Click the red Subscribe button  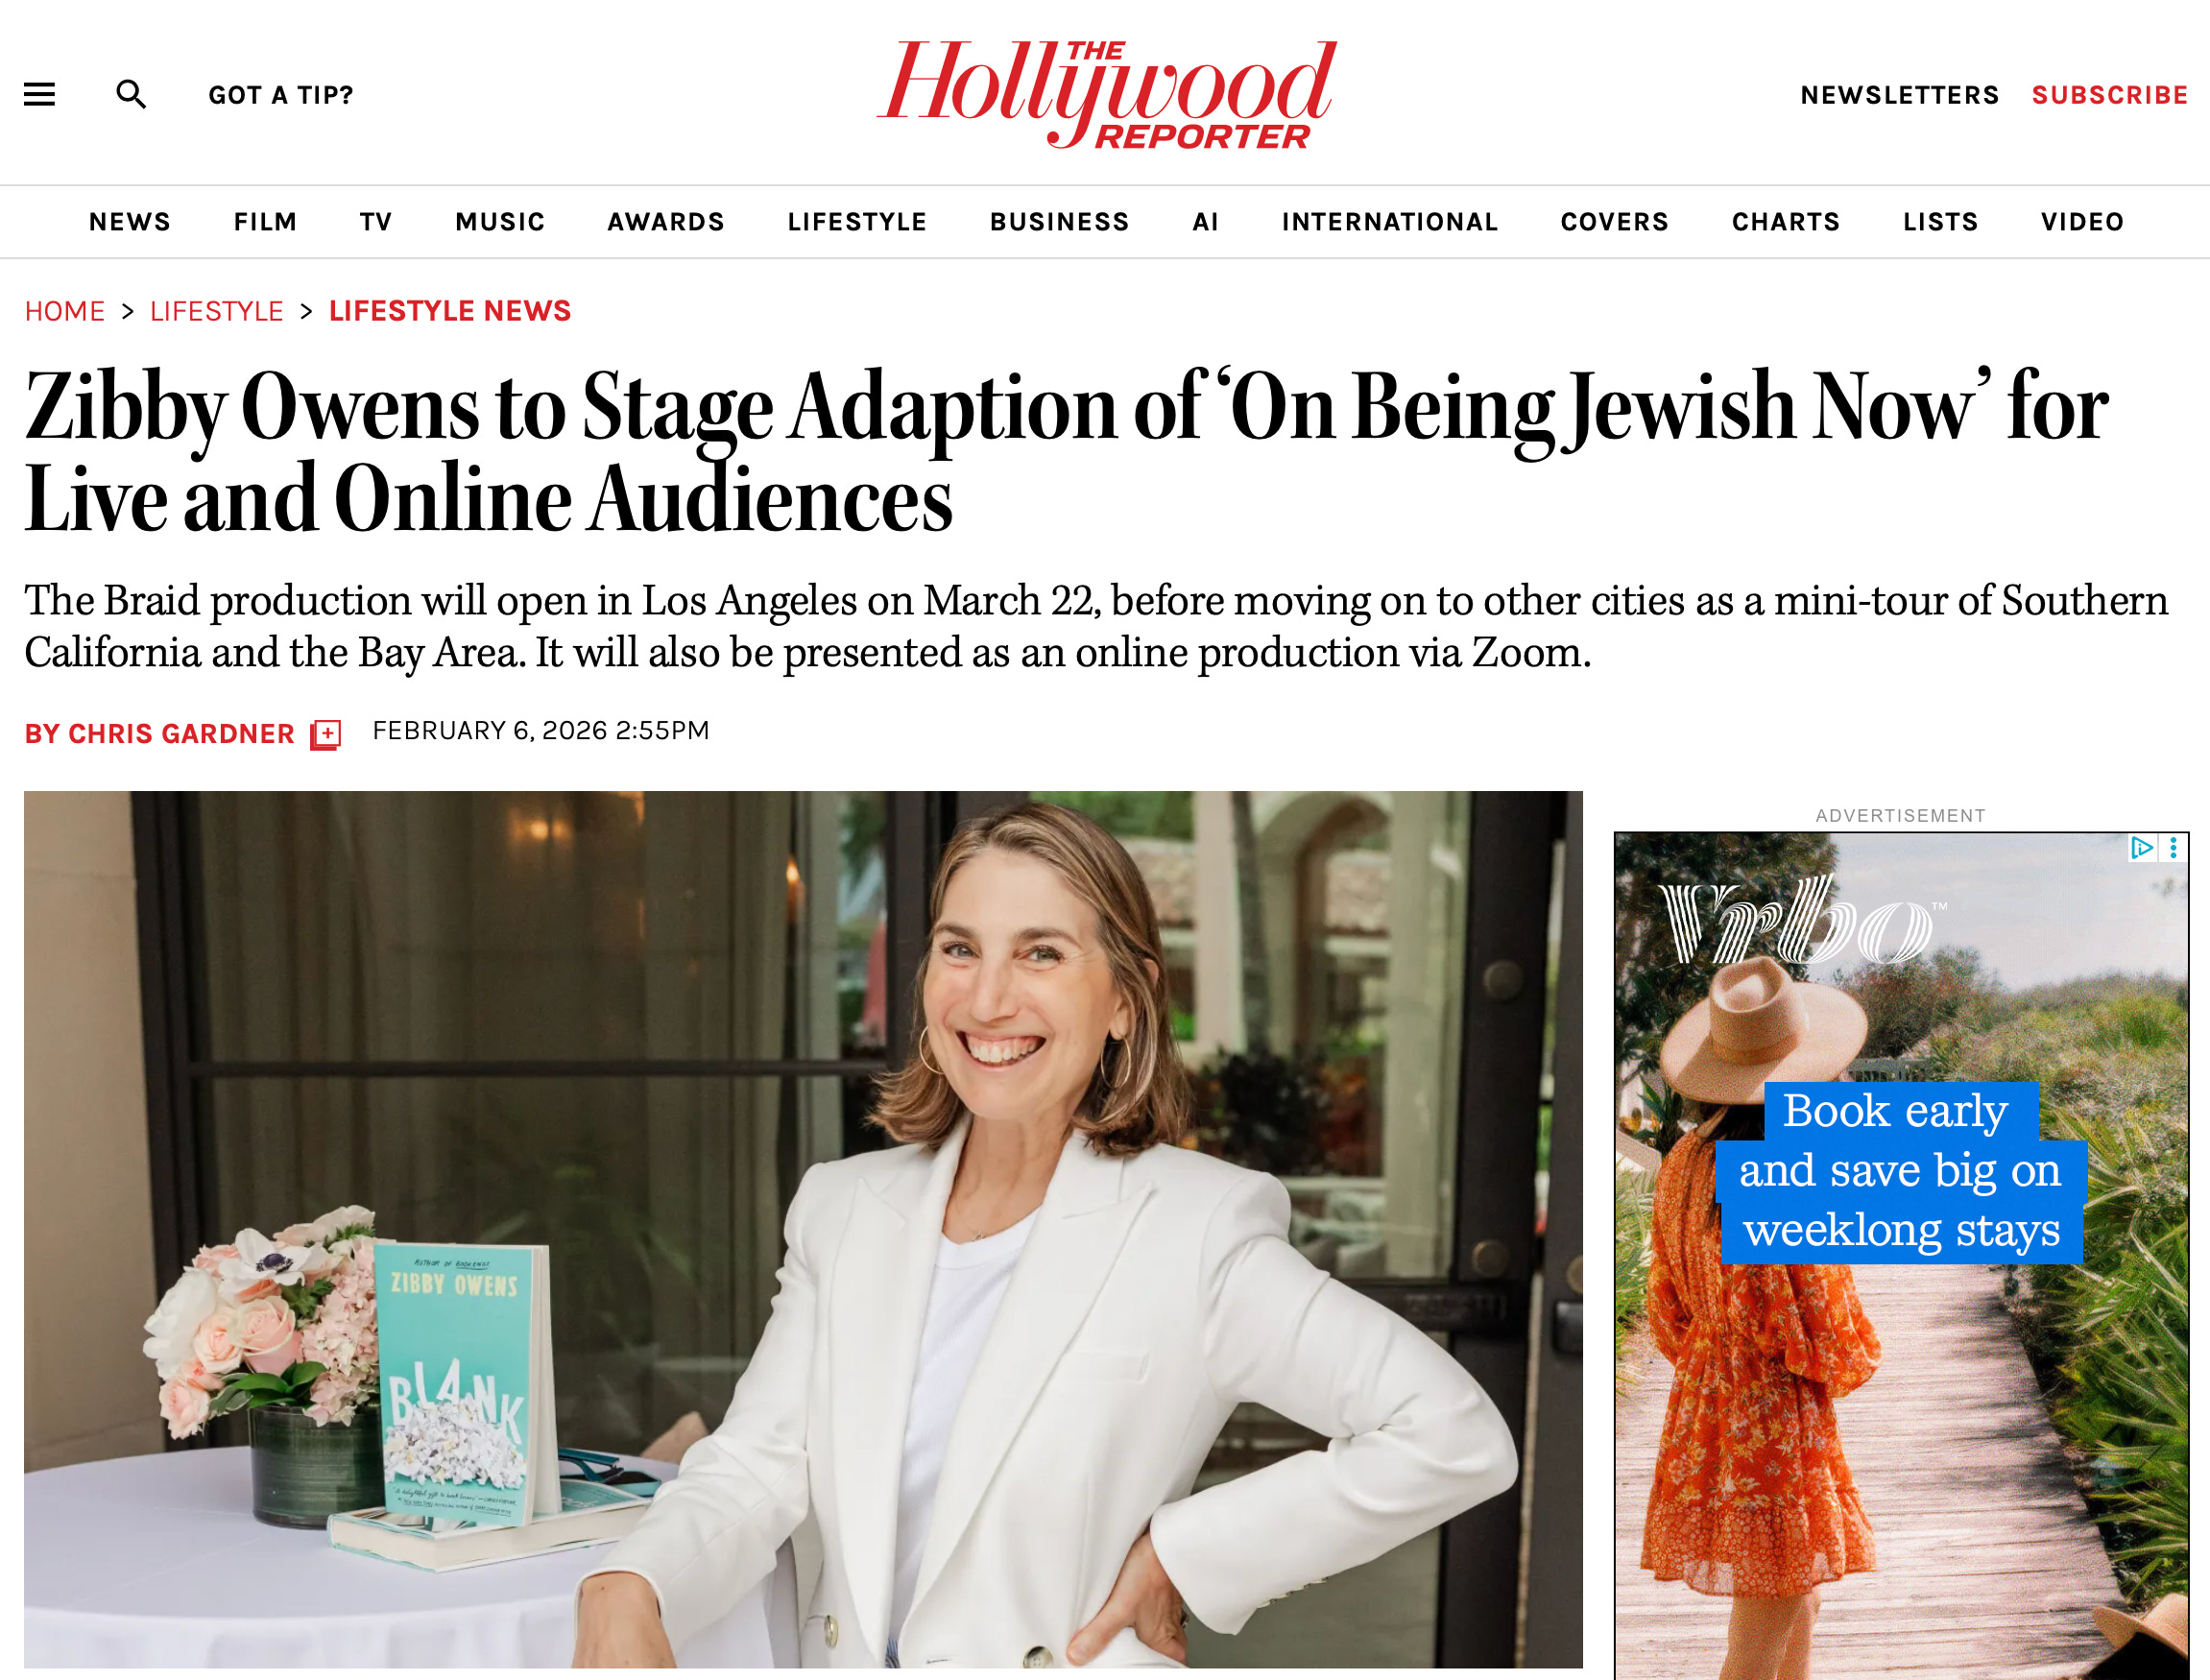[2110, 95]
